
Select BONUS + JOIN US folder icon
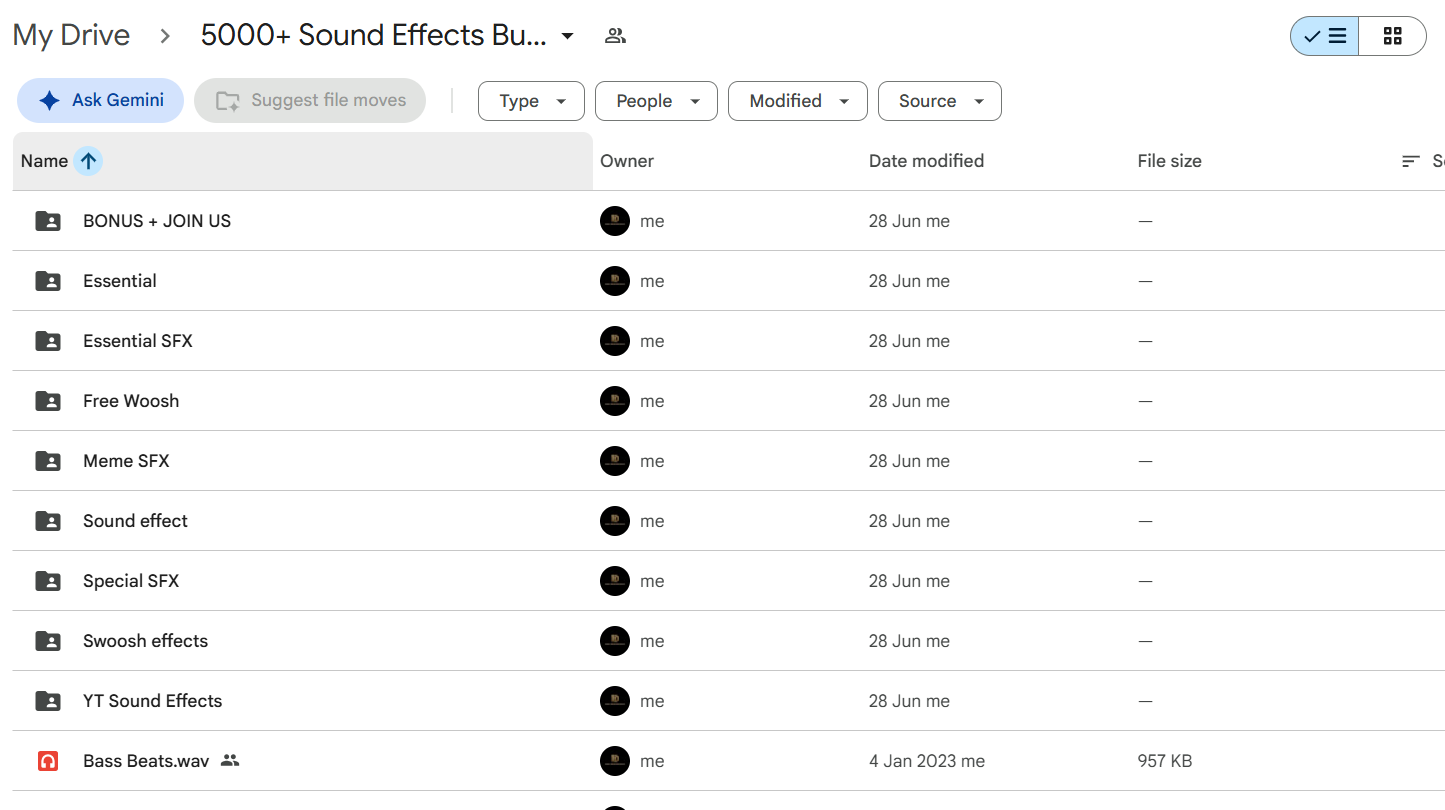point(48,221)
